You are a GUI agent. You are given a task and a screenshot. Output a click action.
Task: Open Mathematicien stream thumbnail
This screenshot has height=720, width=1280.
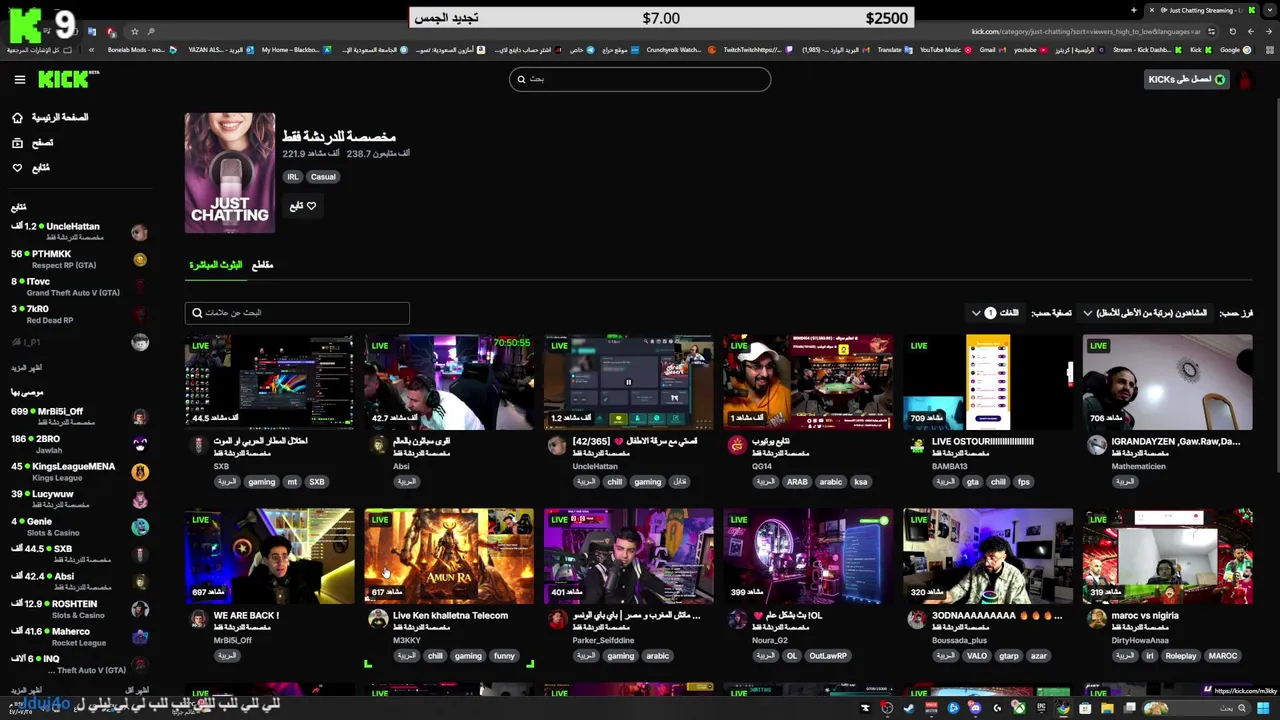(x=1167, y=382)
